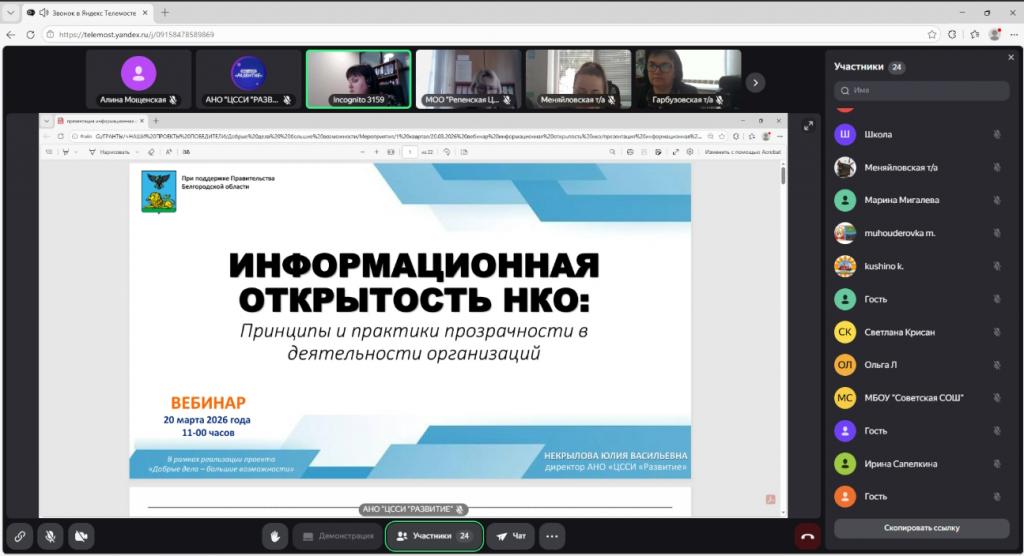
Task: Open browser settings and more menu
Action: [x=1014, y=35]
